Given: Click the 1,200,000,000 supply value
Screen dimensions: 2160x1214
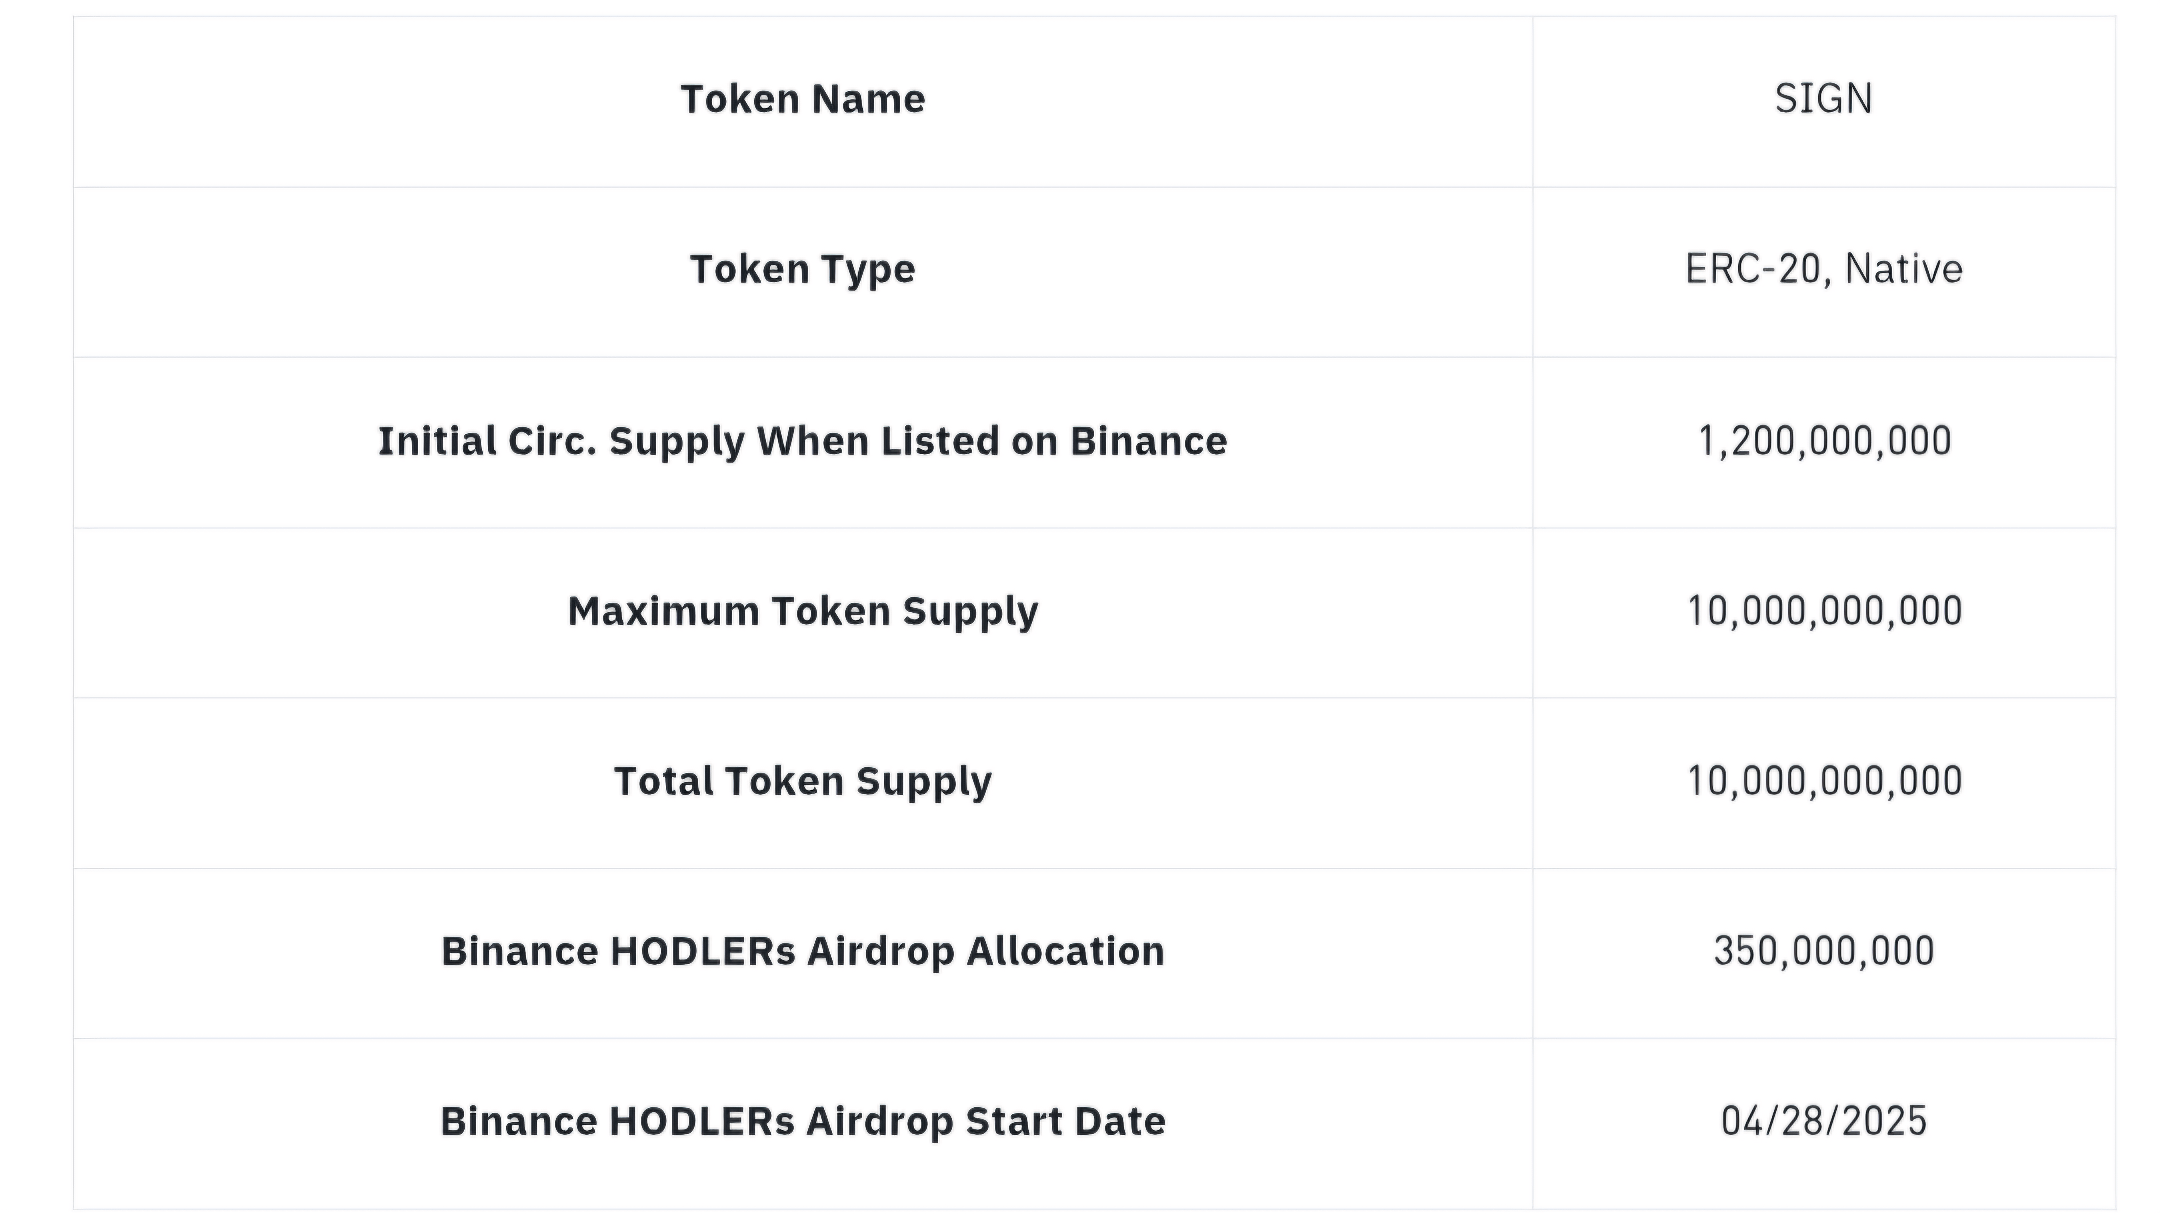Looking at the screenshot, I should coord(1823,441).
